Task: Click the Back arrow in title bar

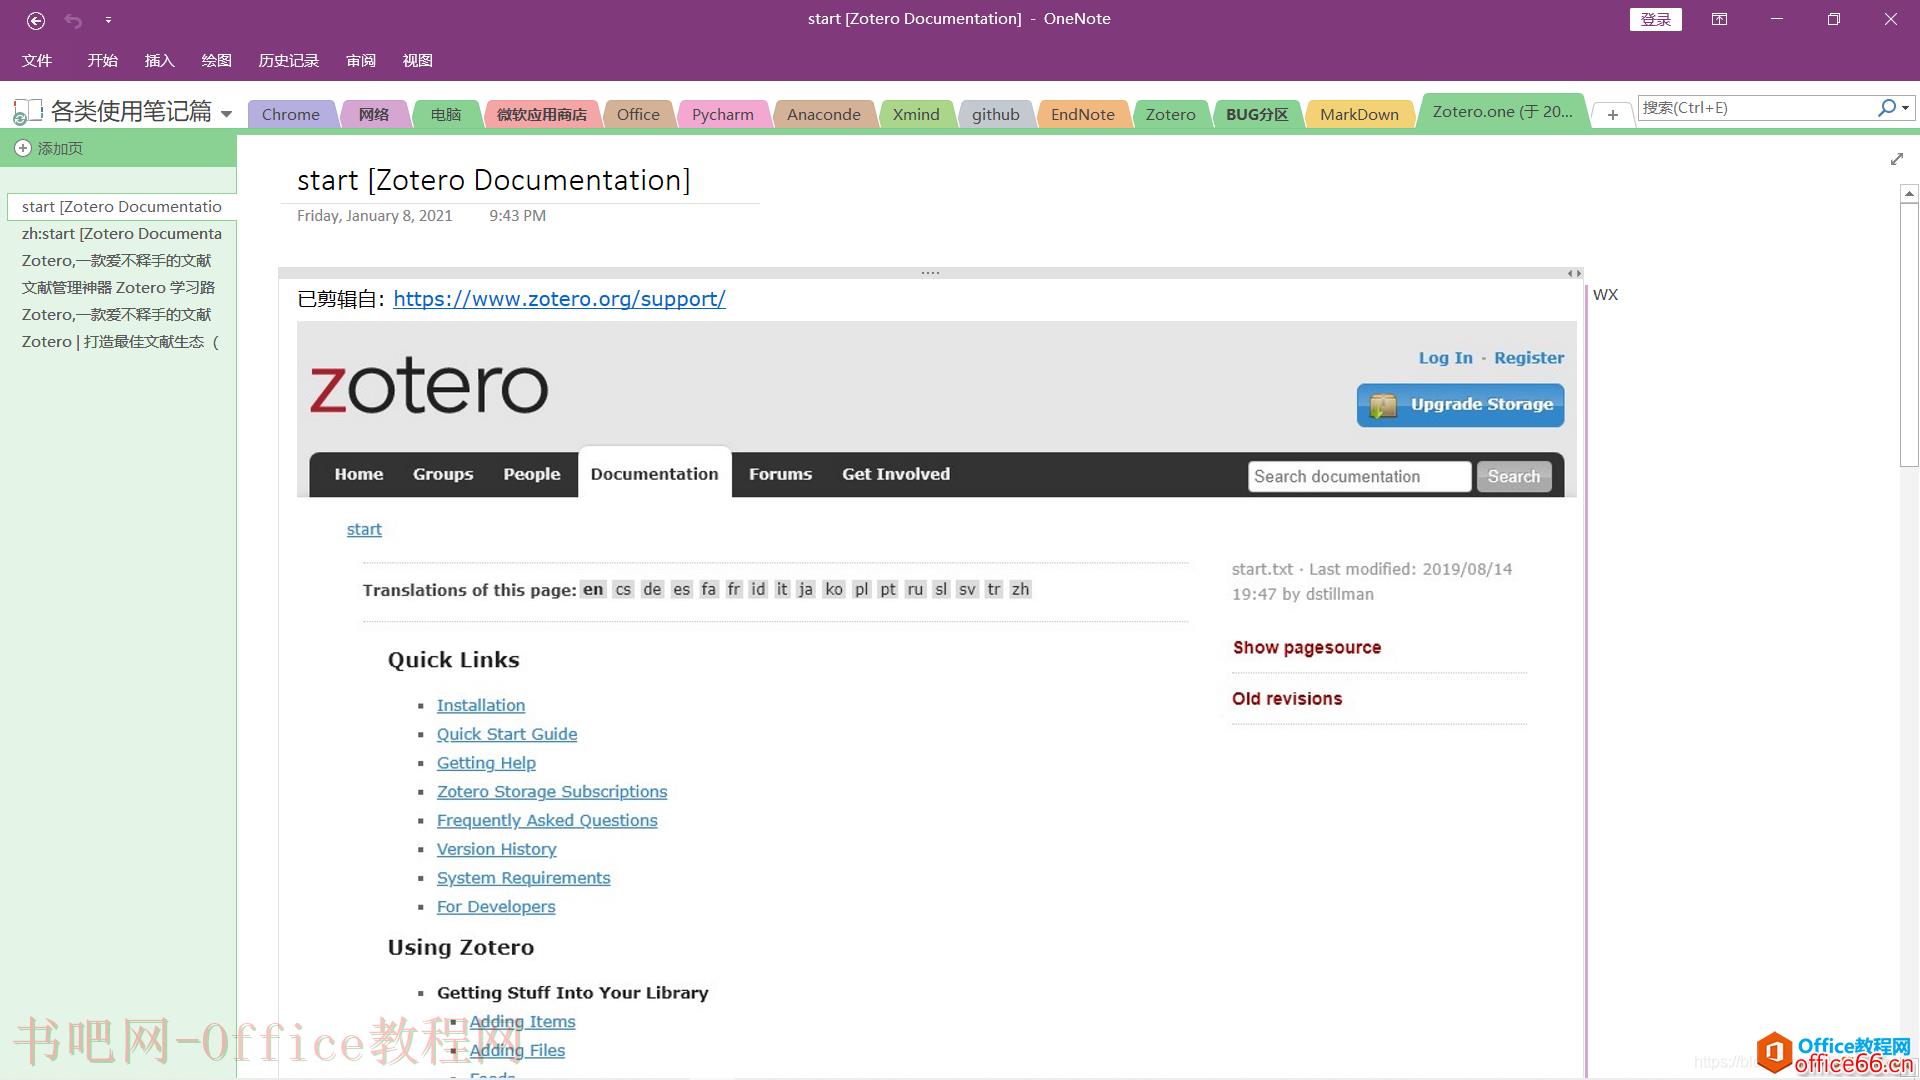Action: point(36,20)
